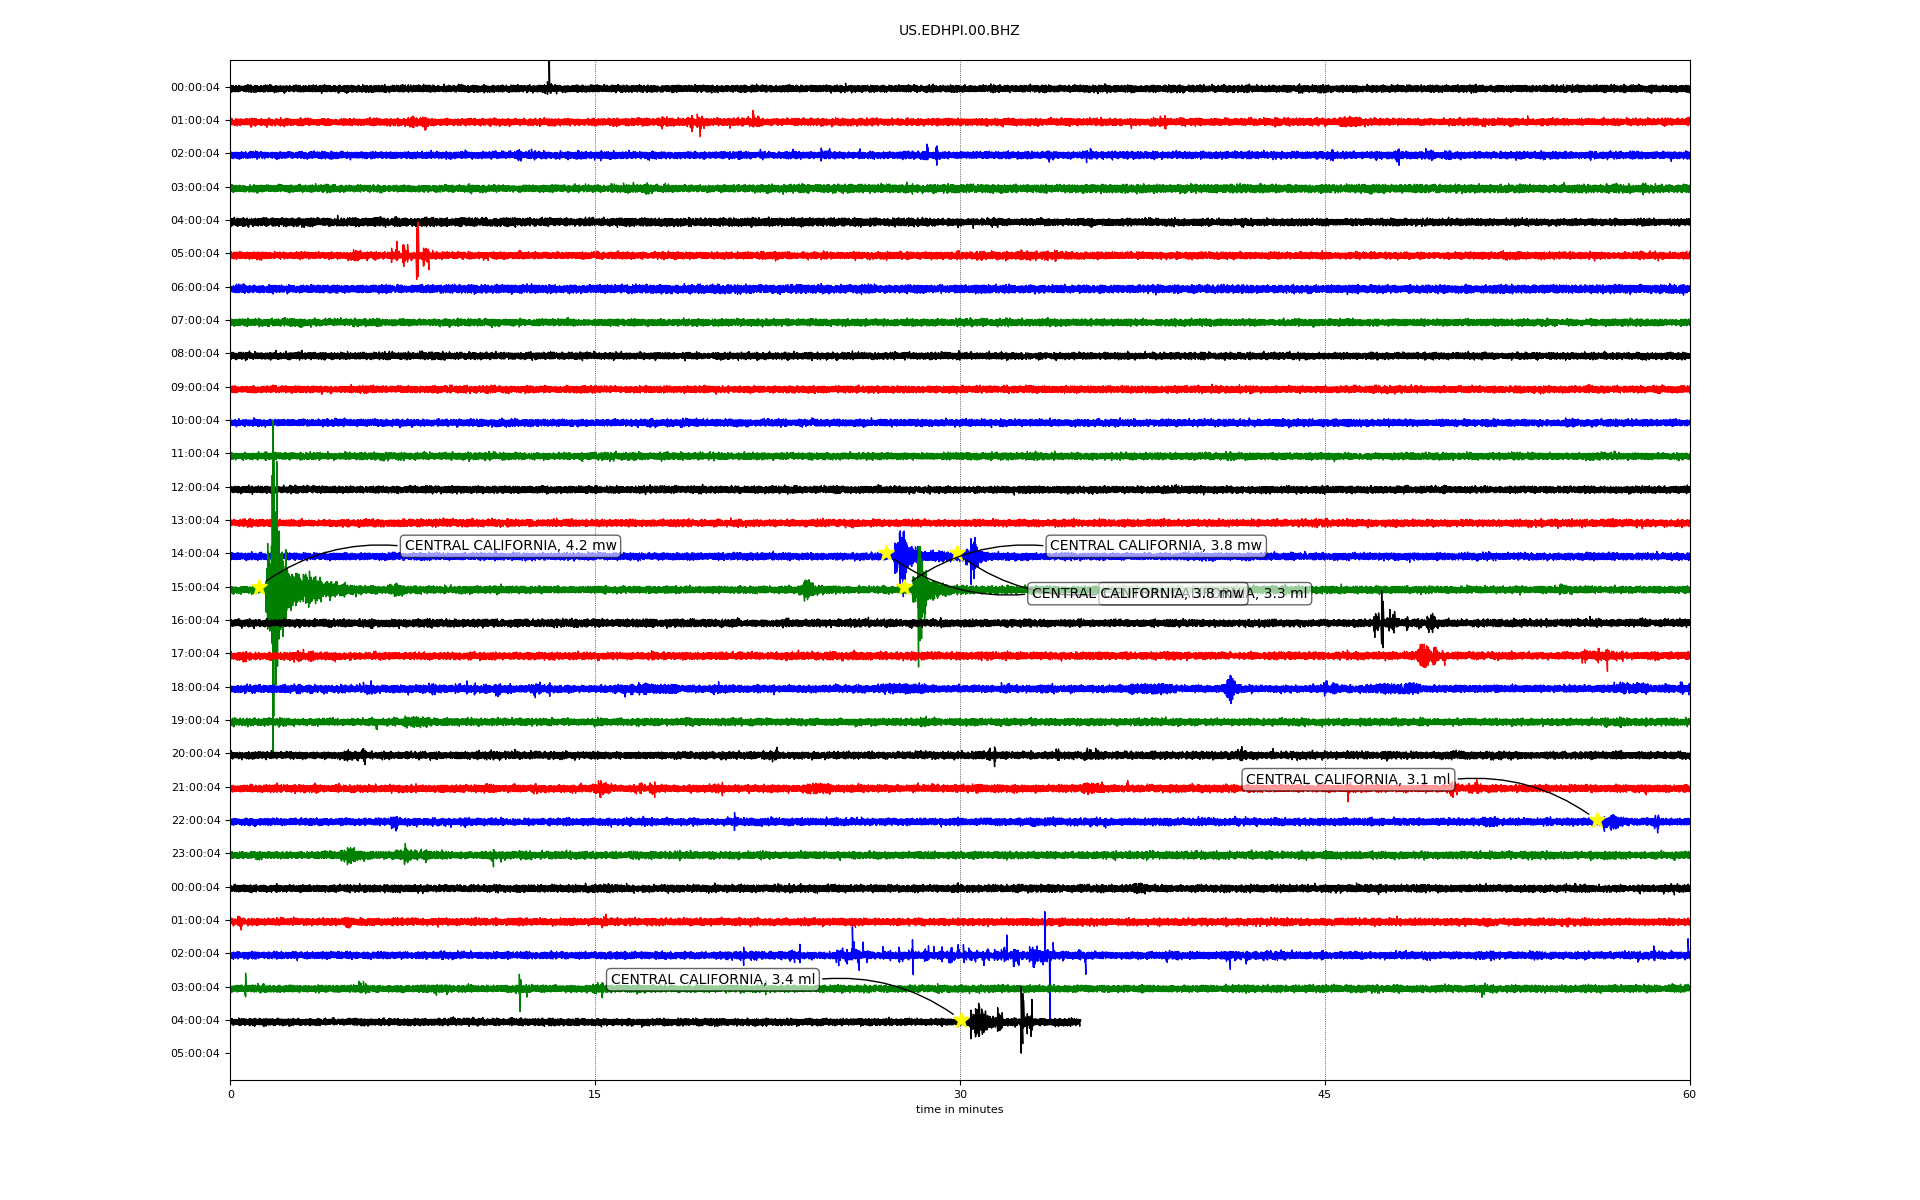
Task: Select the CENTRAL CALIFORNIA, 4.2 mw annotation label
Action: [510, 546]
